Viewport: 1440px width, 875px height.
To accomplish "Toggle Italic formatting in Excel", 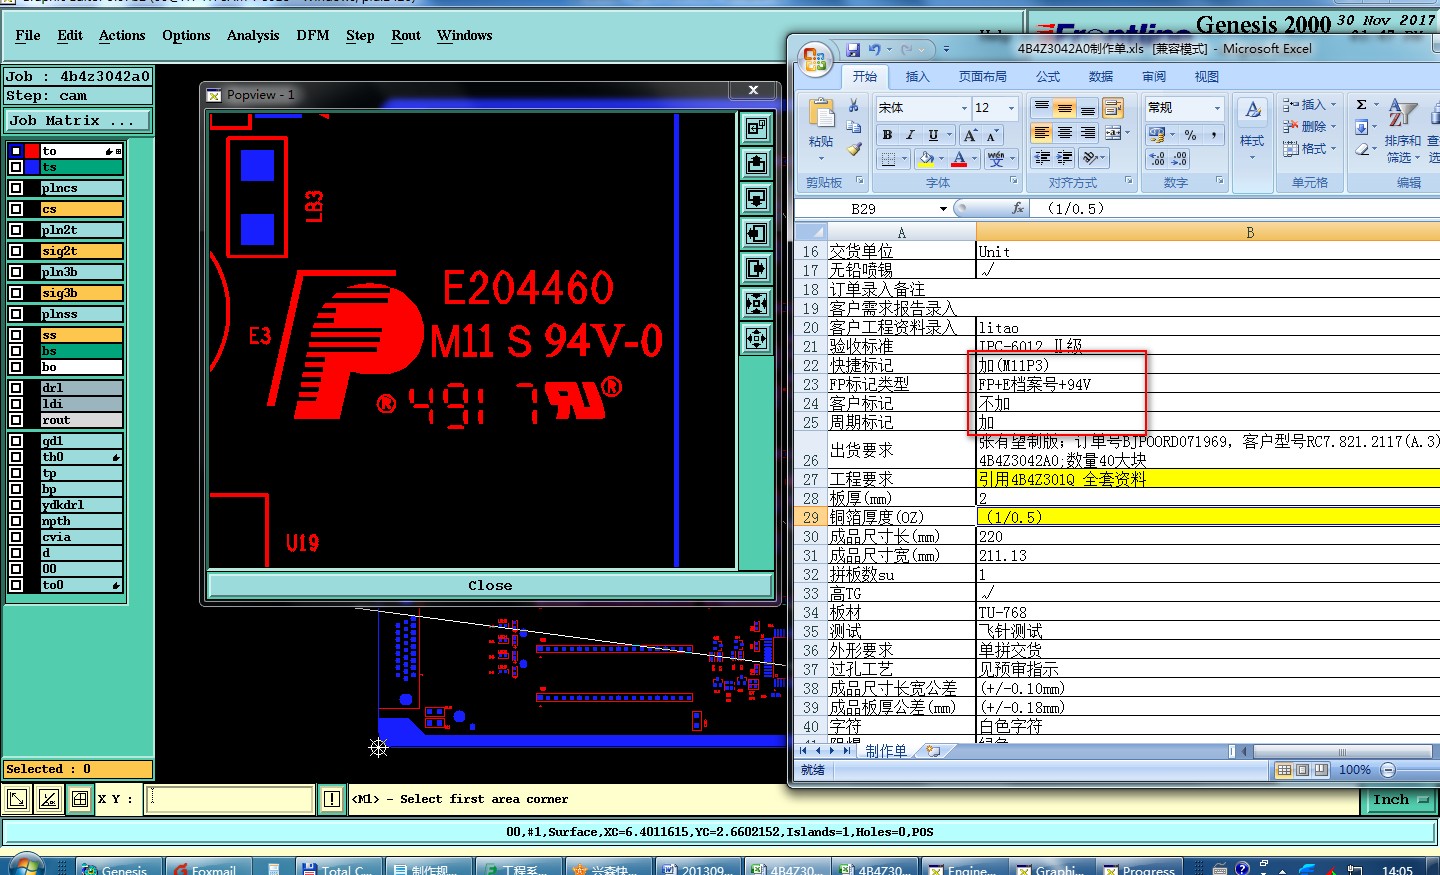I will click(910, 135).
